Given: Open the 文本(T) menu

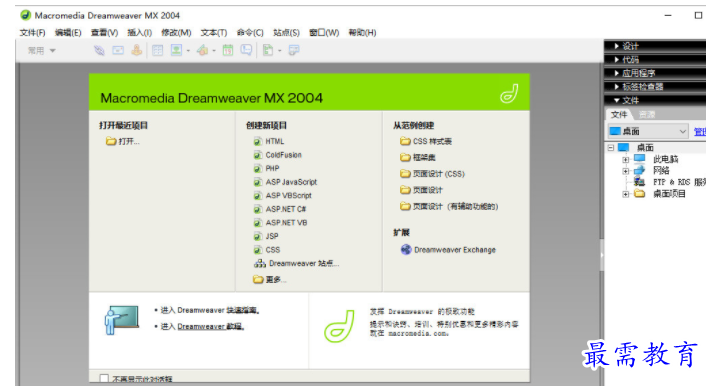Looking at the screenshot, I should (x=214, y=33).
